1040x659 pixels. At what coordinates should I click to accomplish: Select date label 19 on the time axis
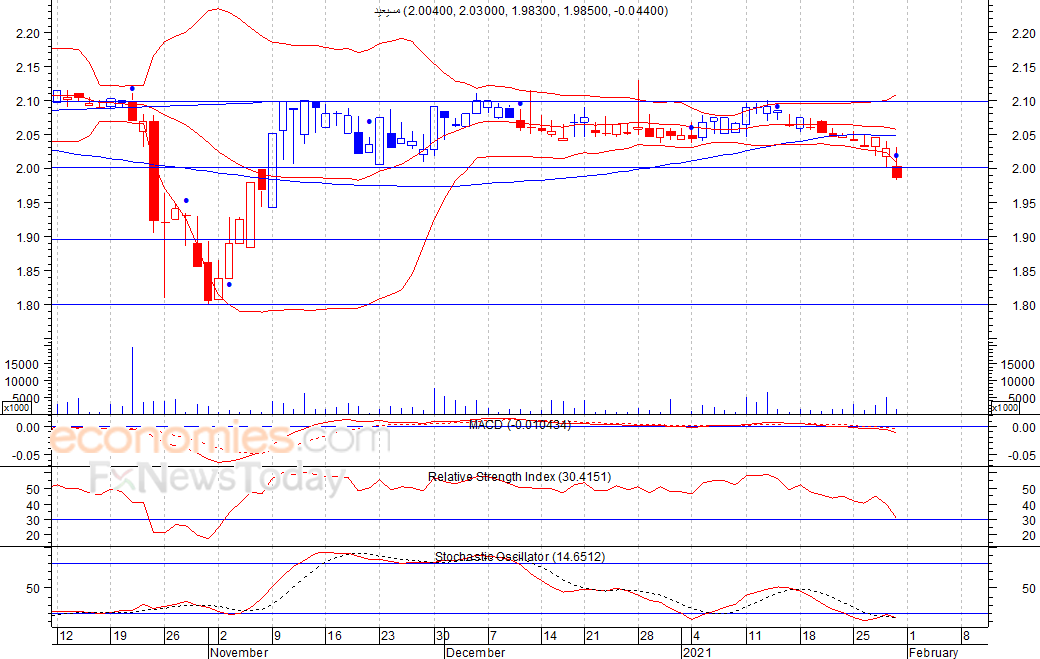[119, 636]
